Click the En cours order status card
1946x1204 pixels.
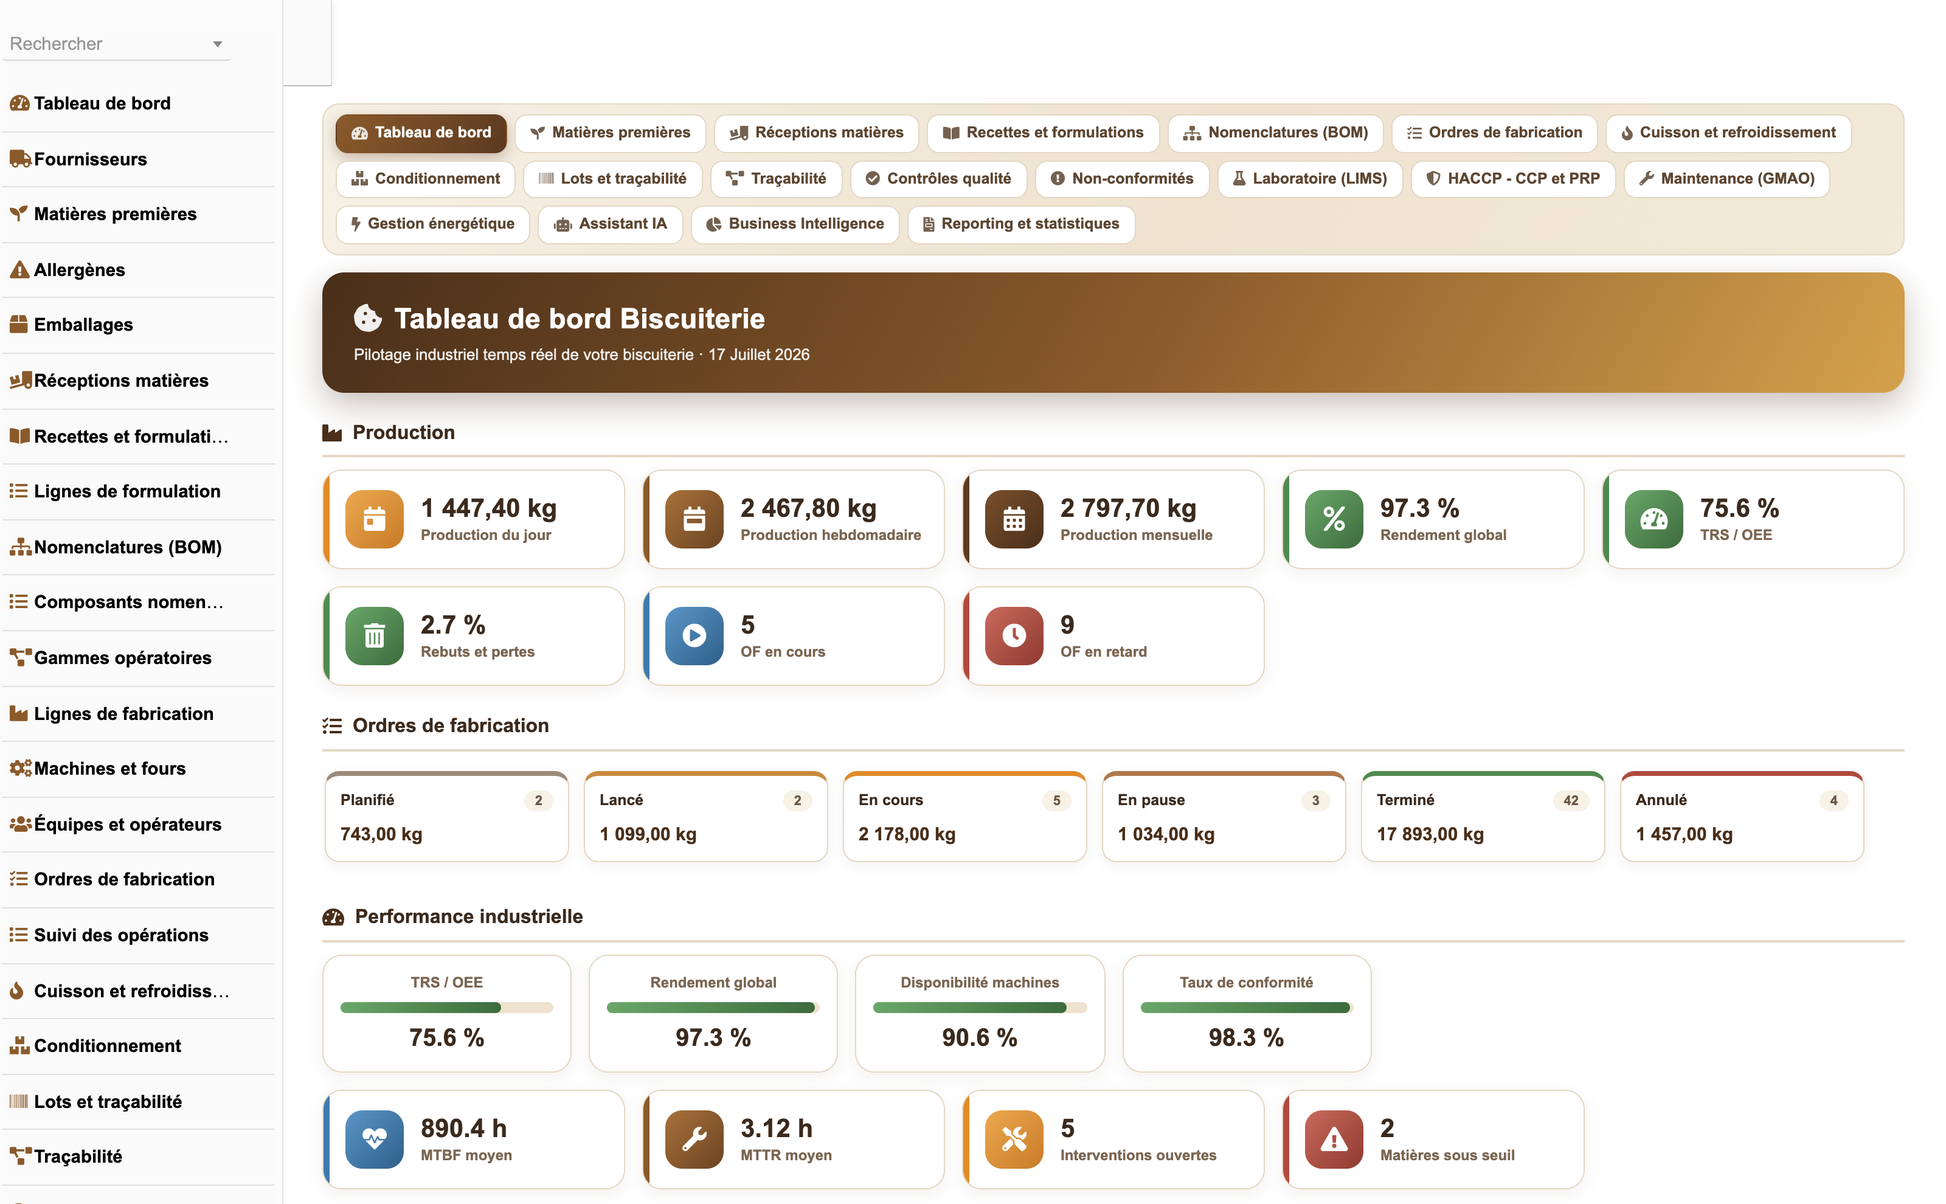coord(964,817)
